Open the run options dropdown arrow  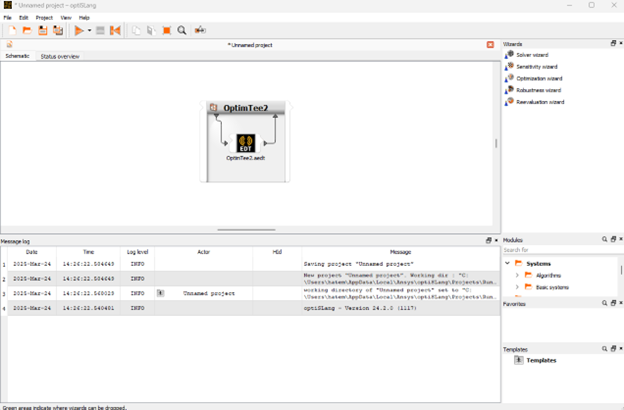coord(90,30)
